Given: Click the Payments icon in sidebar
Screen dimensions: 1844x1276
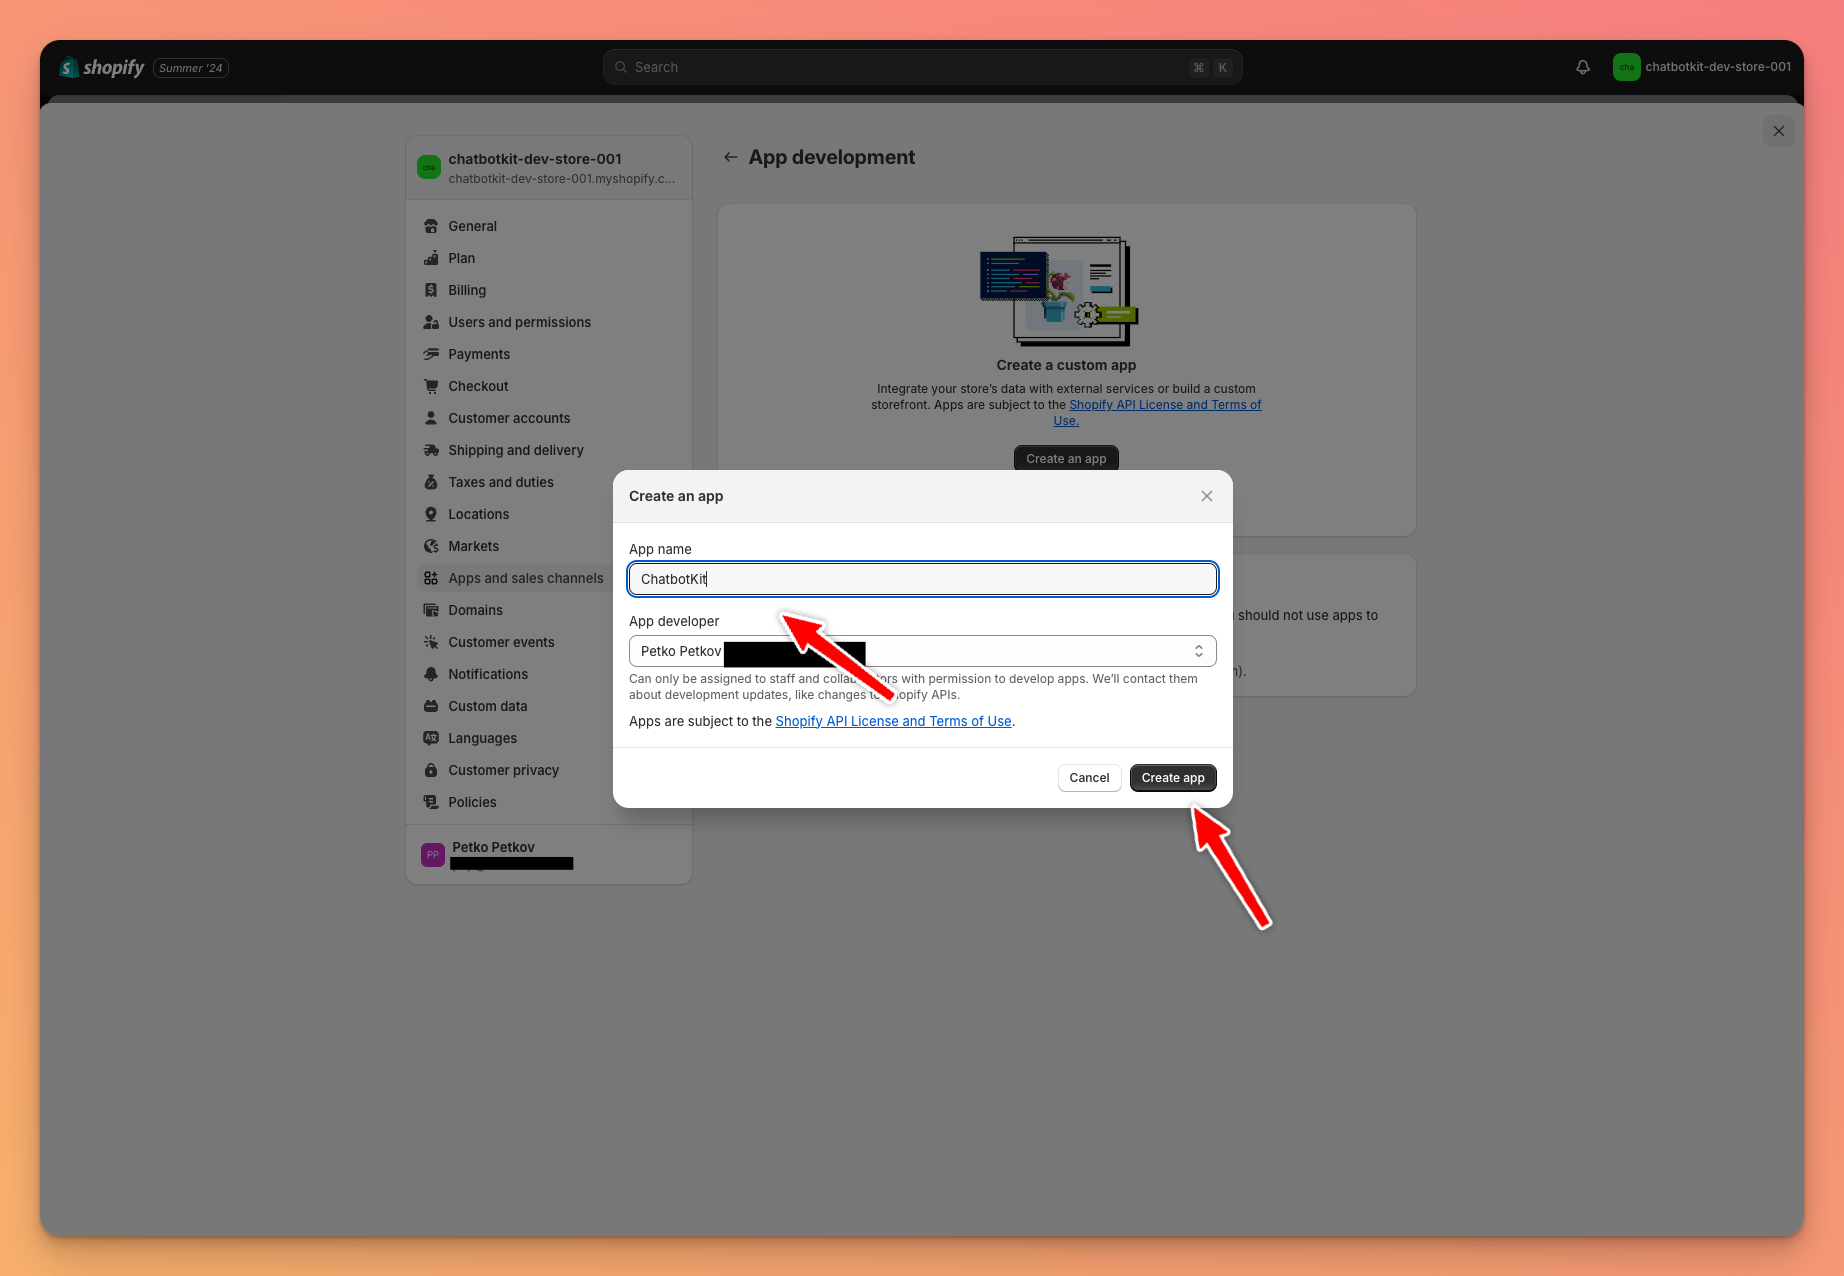Looking at the screenshot, I should click(431, 354).
